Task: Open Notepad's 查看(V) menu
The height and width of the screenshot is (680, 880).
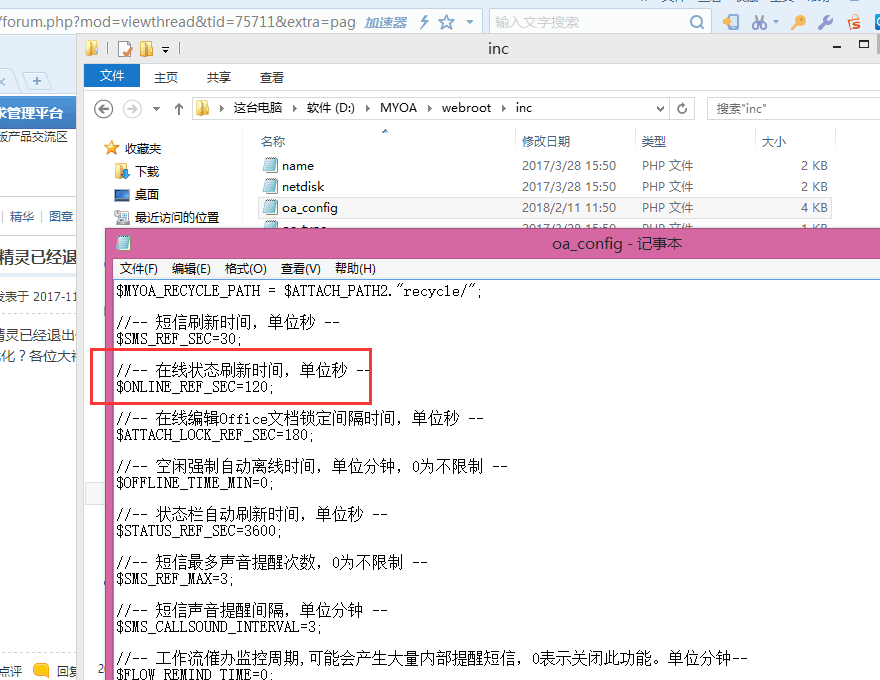Action: [x=300, y=269]
